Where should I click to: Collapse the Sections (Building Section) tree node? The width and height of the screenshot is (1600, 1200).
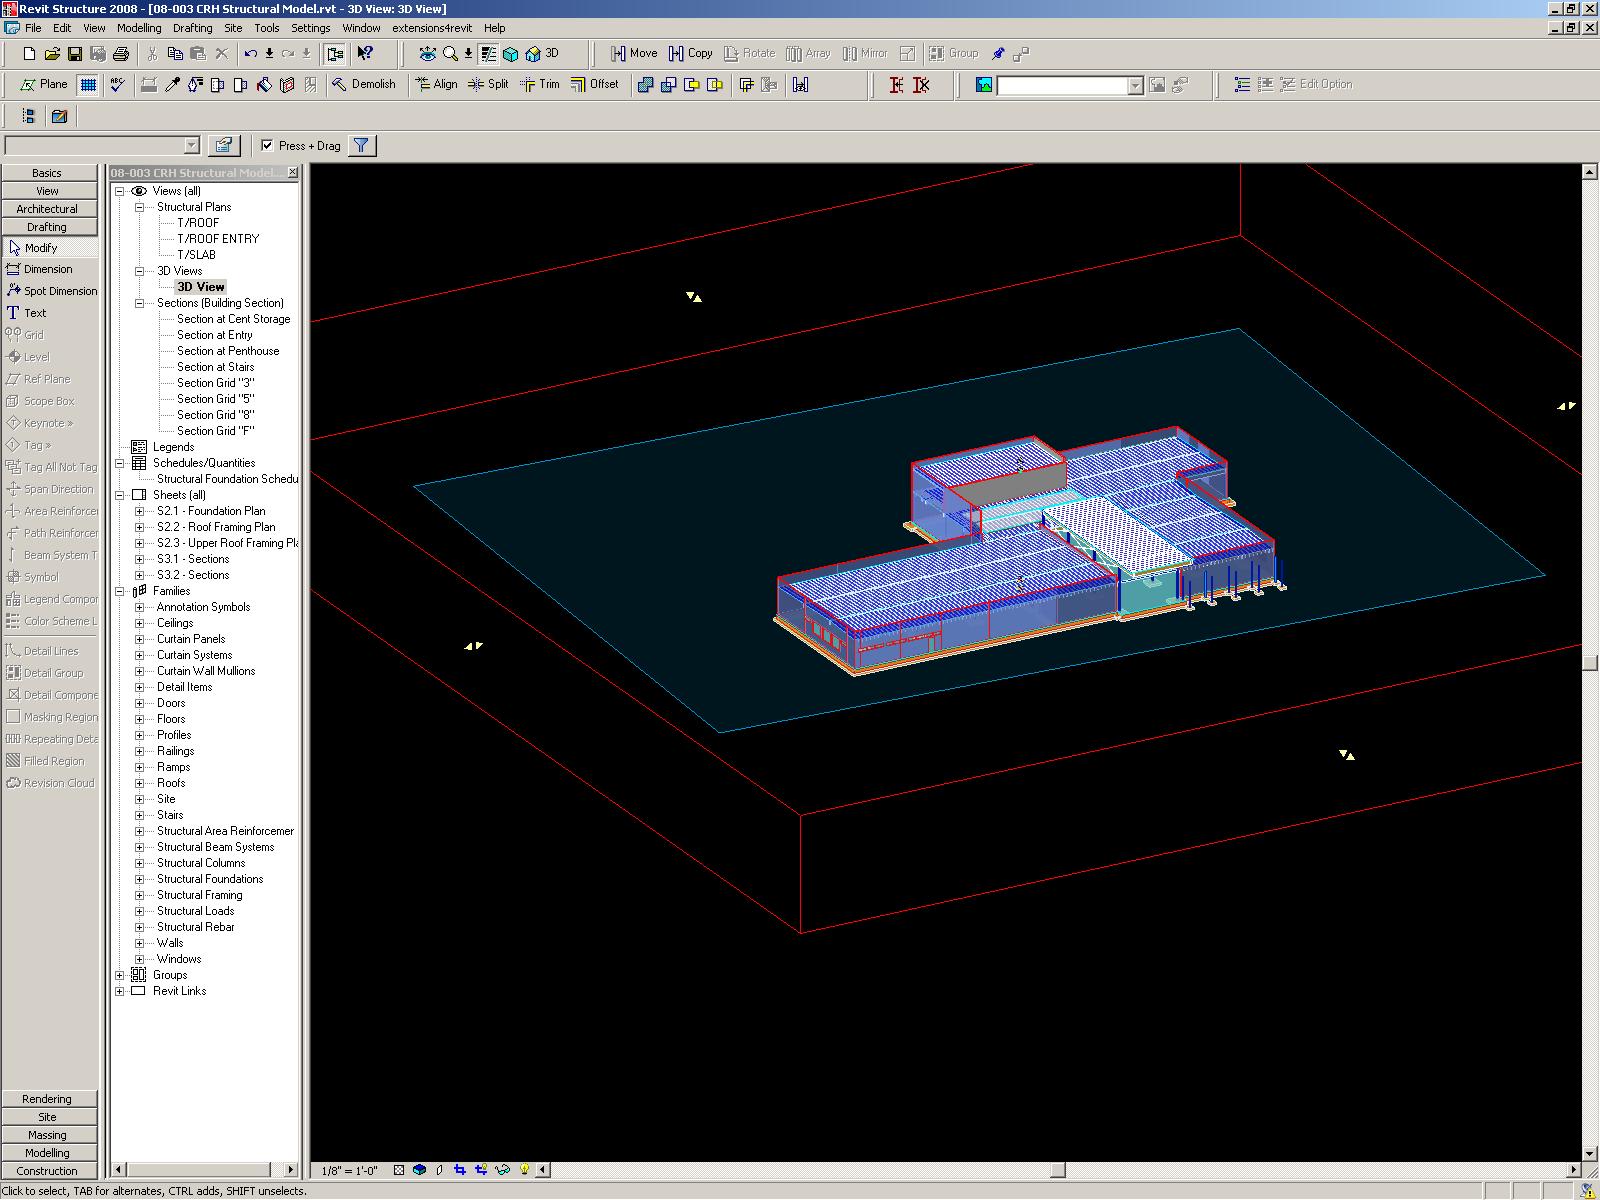tap(140, 303)
